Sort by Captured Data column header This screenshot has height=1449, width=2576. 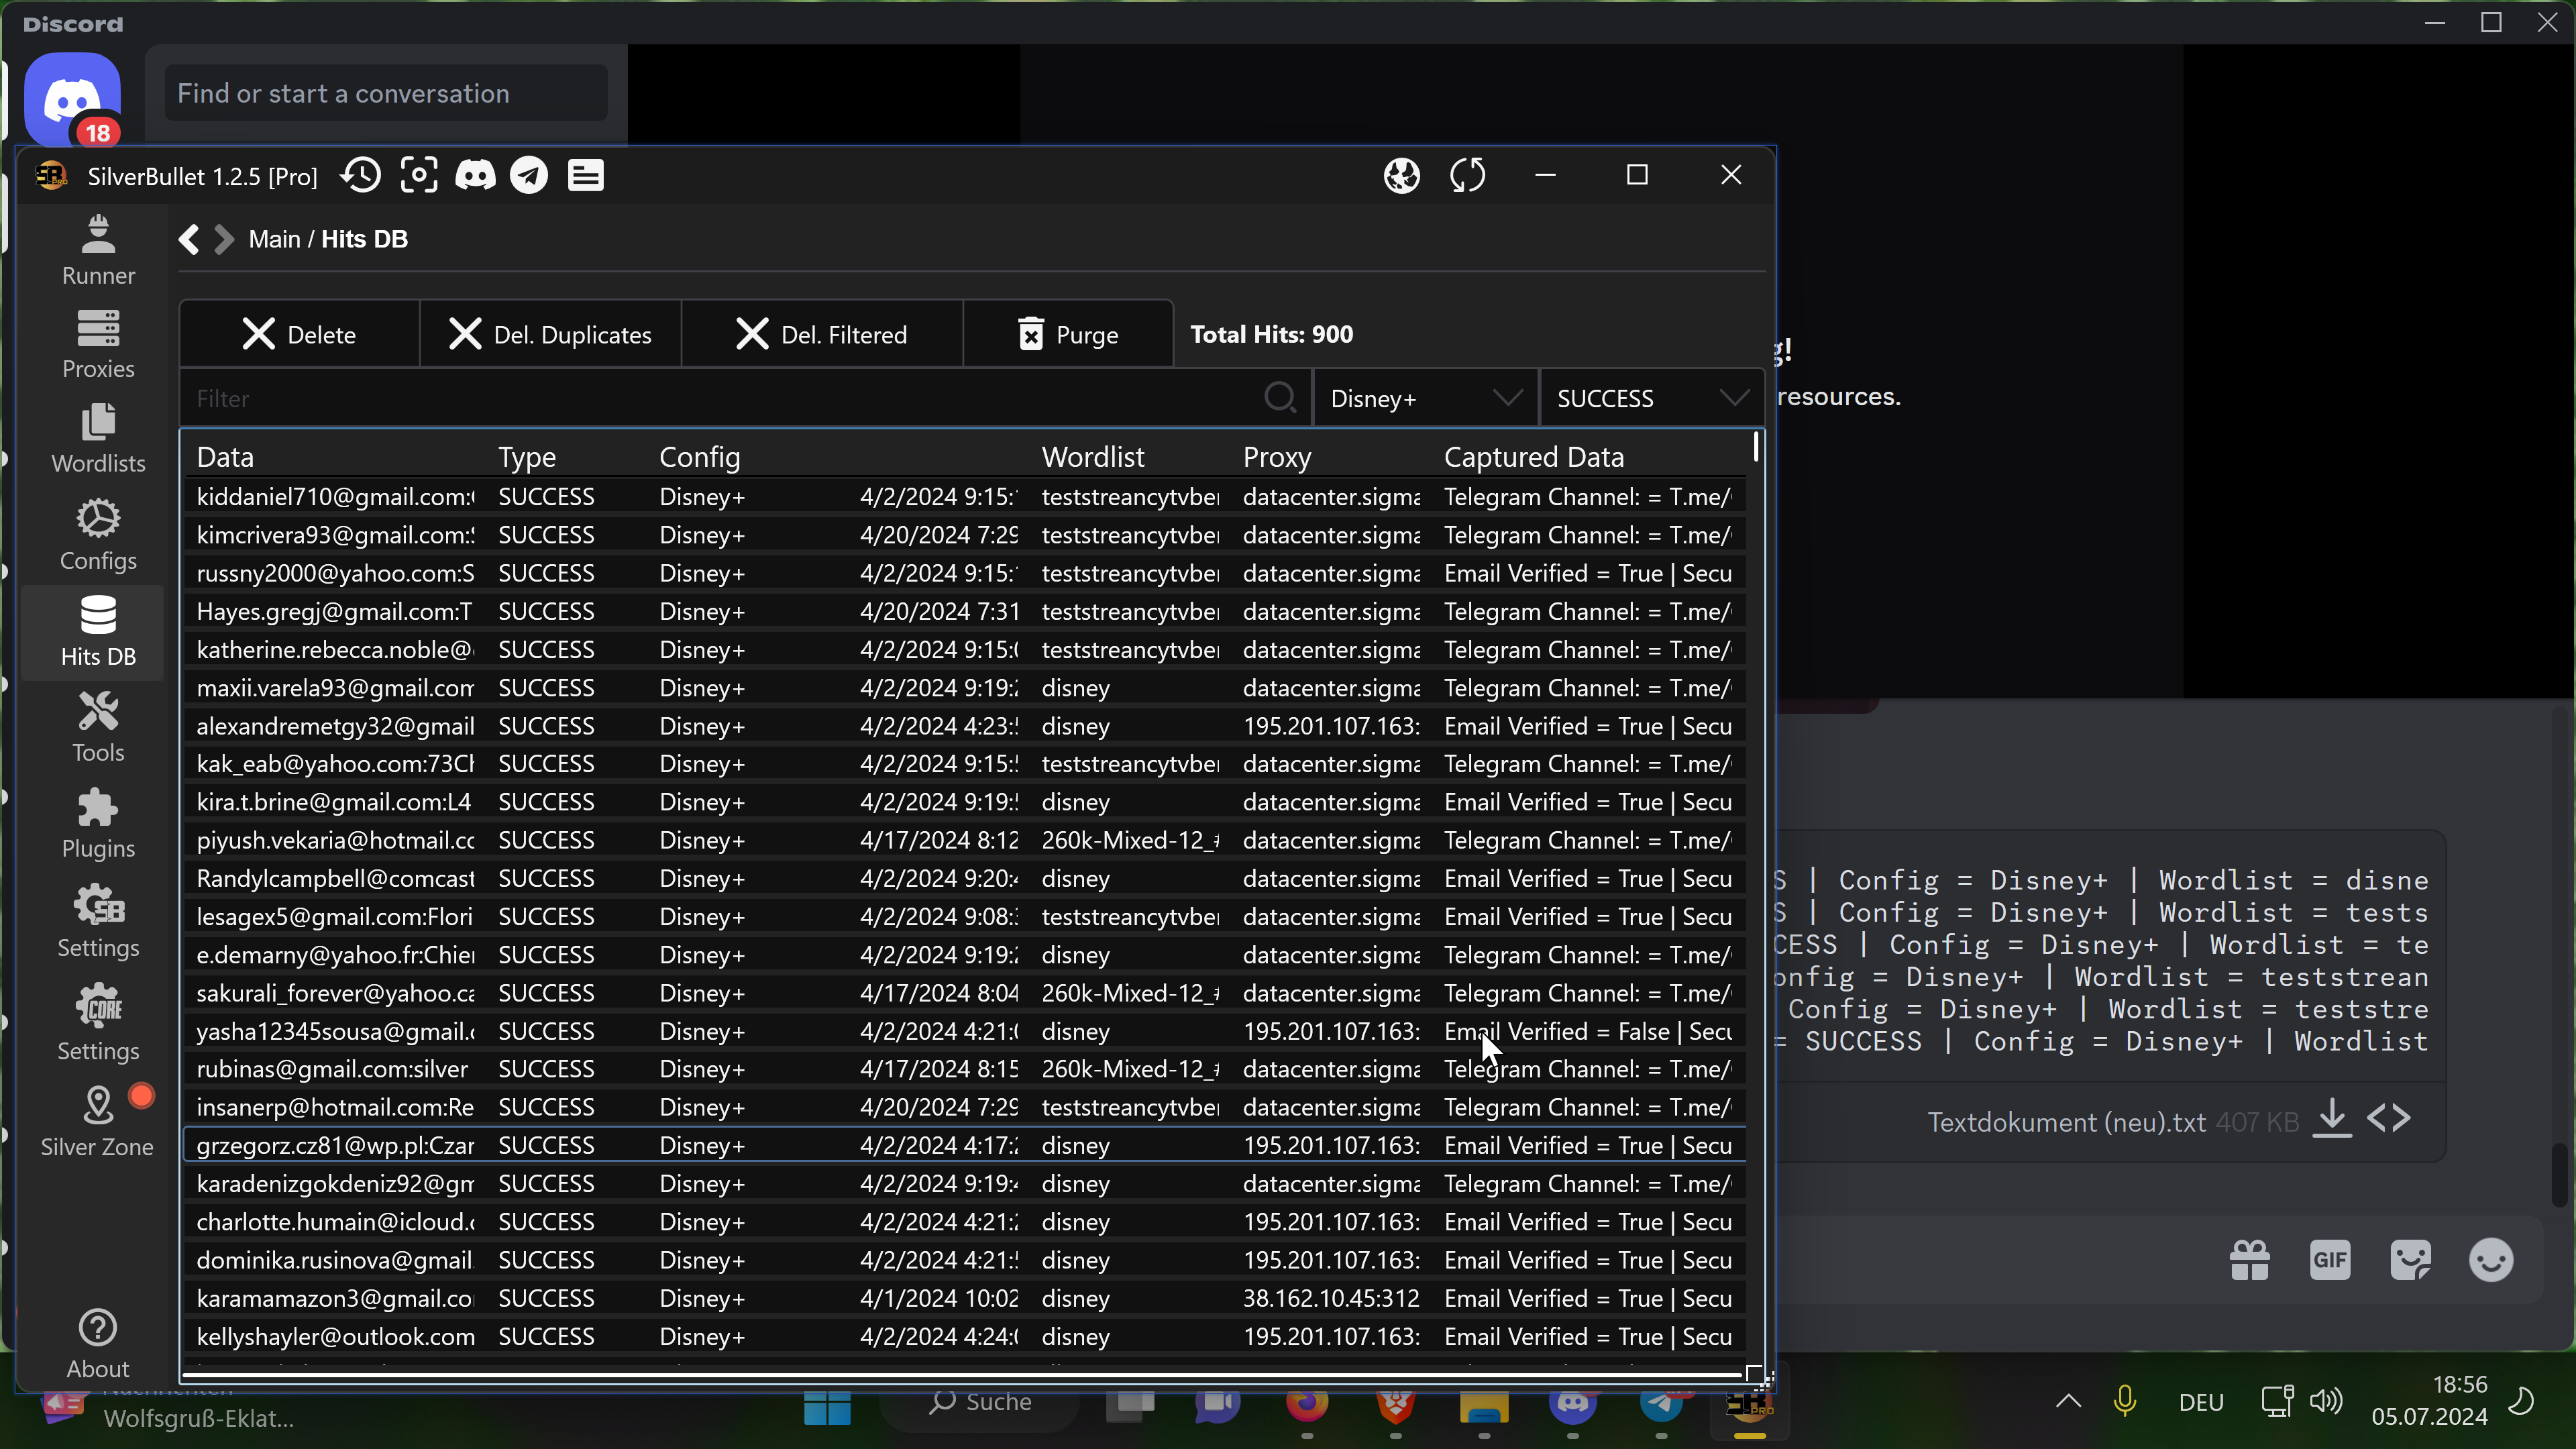1533,457
